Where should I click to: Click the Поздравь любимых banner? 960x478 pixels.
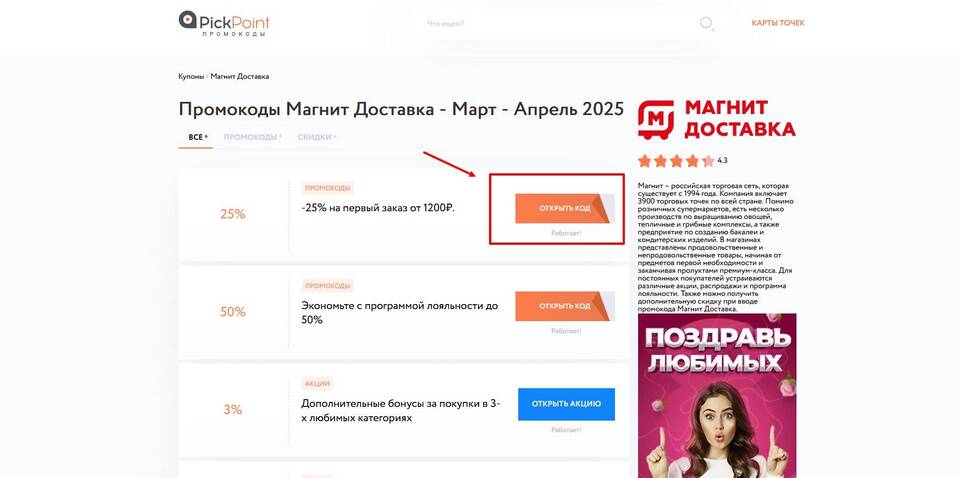click(x=717, y=395)
